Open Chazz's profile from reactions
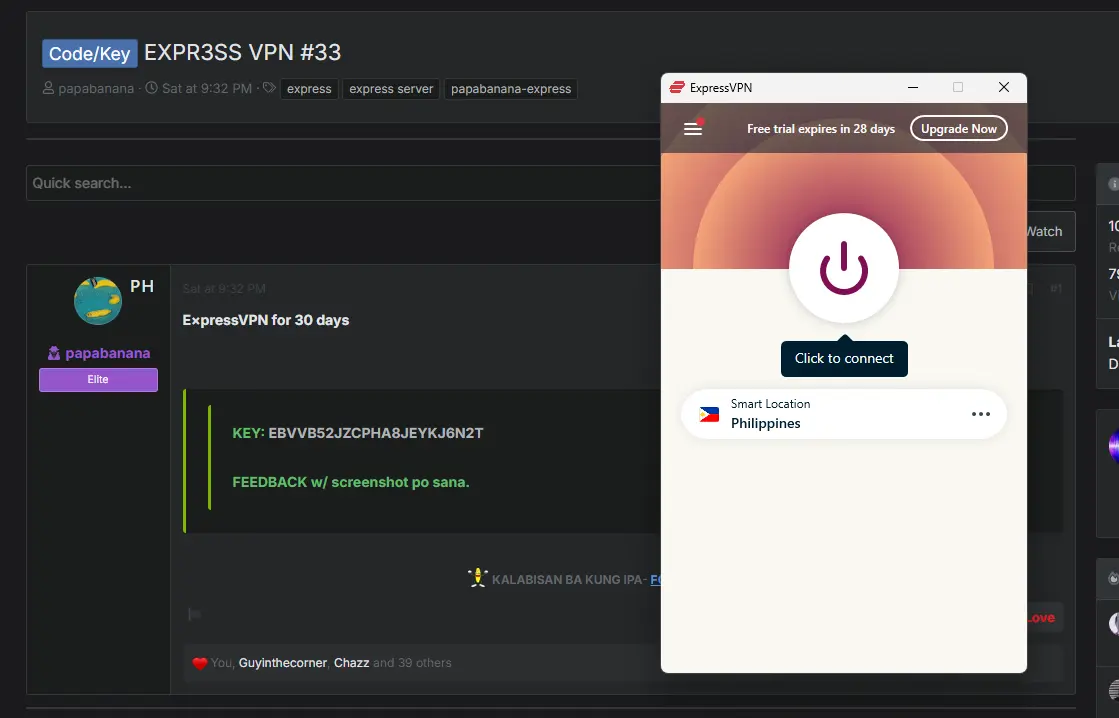 351,663
